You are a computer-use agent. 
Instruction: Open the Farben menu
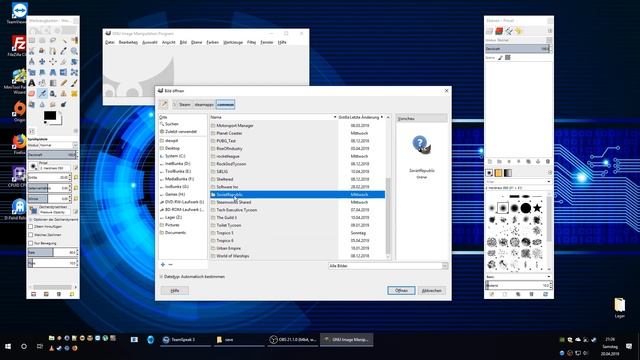(212, 42)
